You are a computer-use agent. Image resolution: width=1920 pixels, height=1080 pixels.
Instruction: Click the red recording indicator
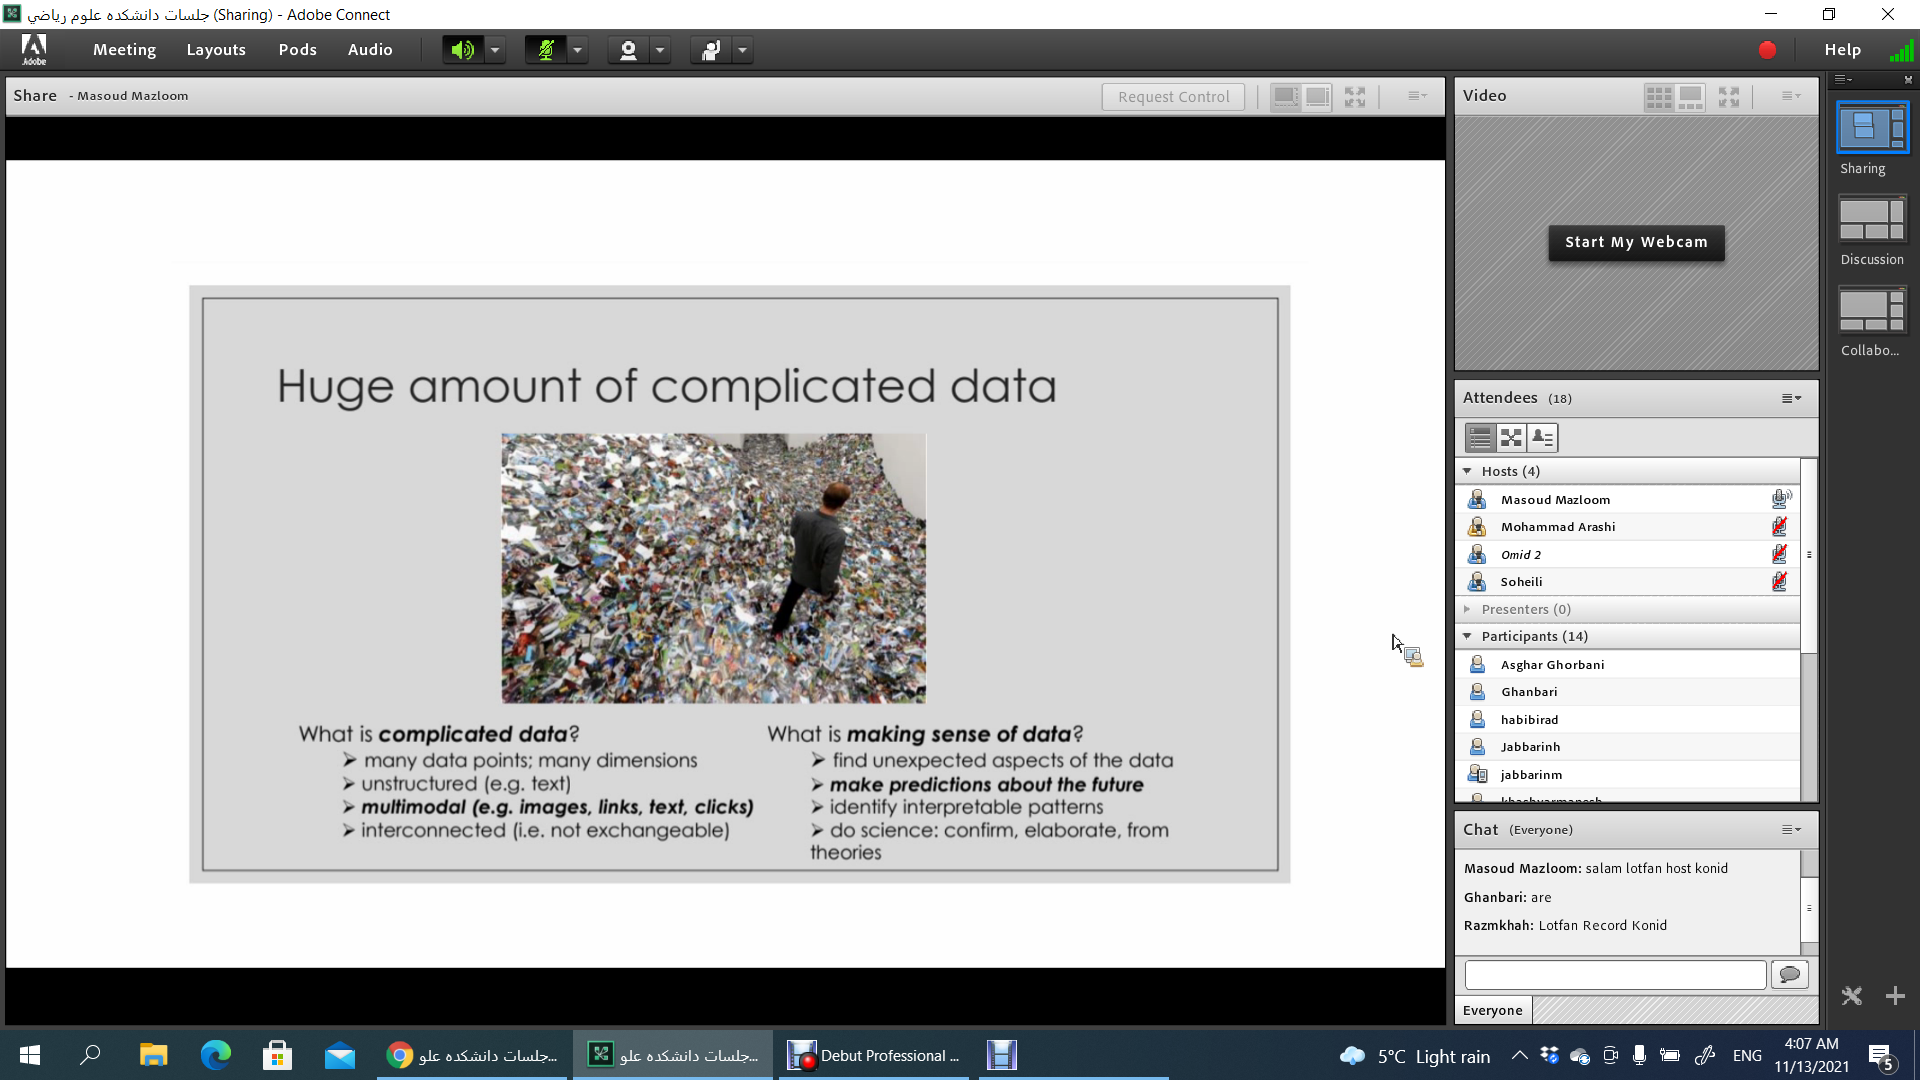tap(1767, 50)
